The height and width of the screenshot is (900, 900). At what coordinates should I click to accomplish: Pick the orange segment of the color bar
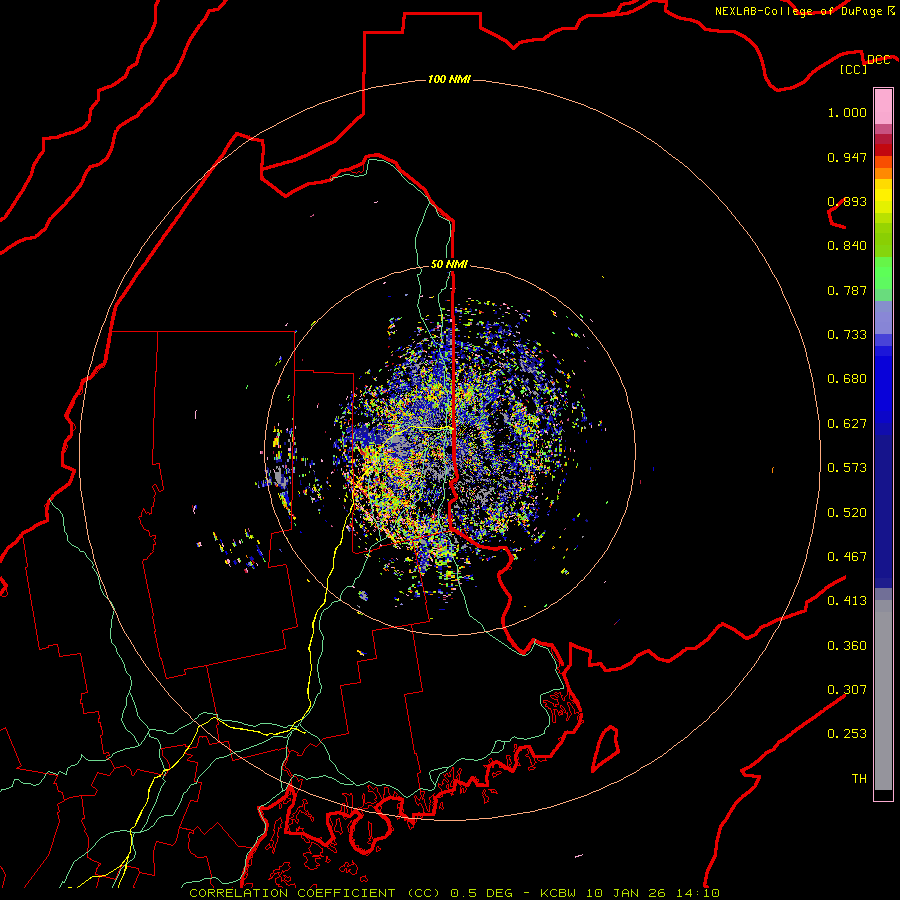pyautogui.click(x=883, y=173)
